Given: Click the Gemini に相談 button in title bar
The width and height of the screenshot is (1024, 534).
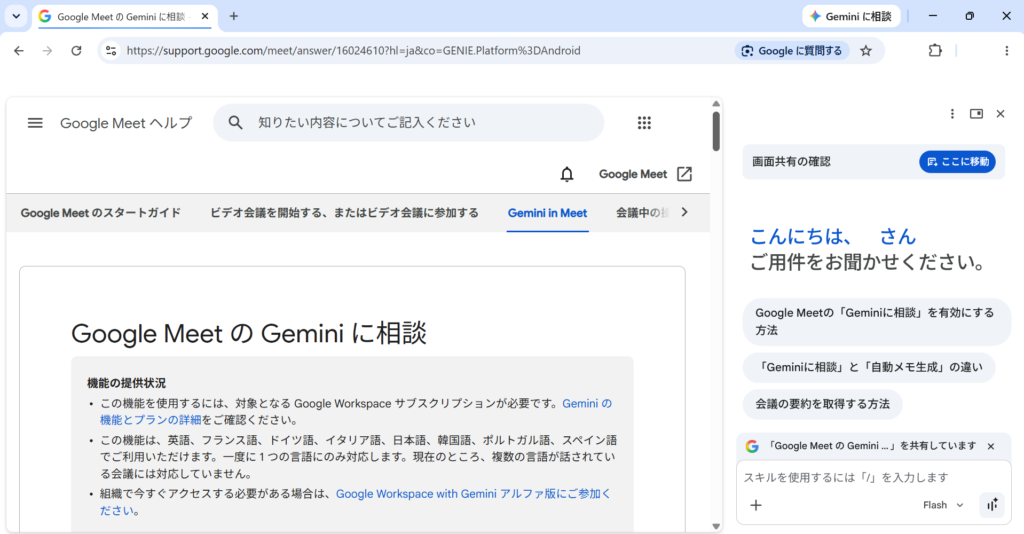Looking at the screenshot, I should [x=851, y=16].
